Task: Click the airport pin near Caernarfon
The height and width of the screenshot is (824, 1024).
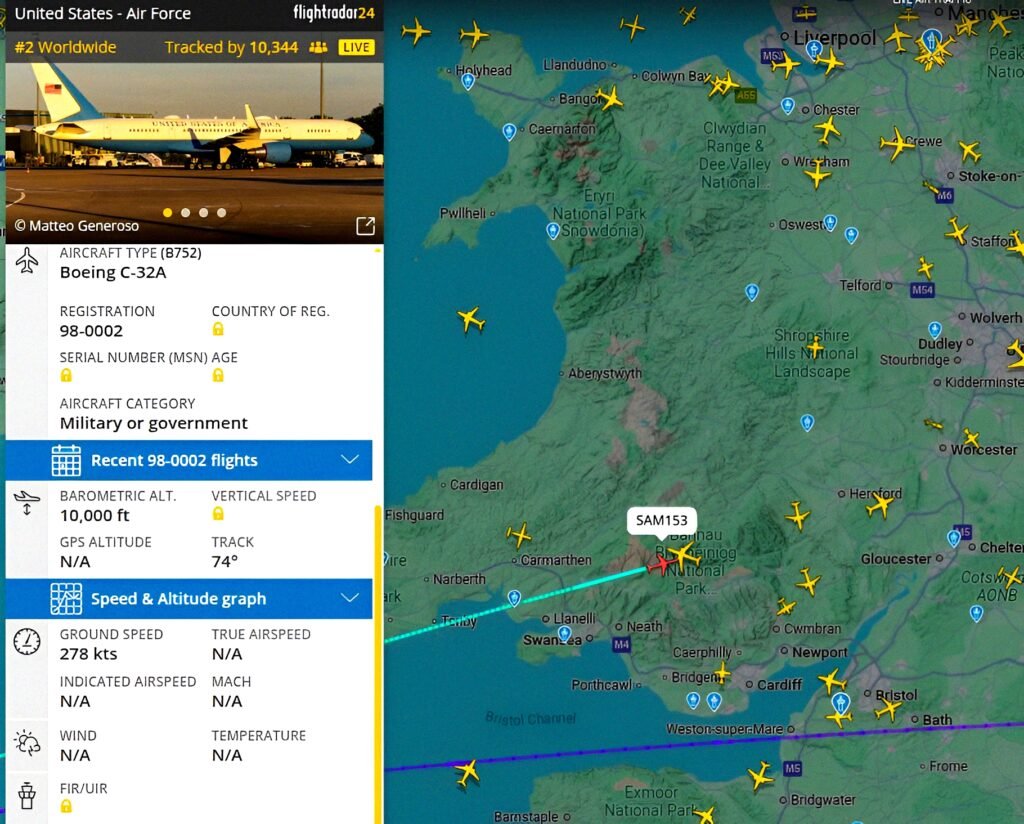Action: tap(509, 131)
